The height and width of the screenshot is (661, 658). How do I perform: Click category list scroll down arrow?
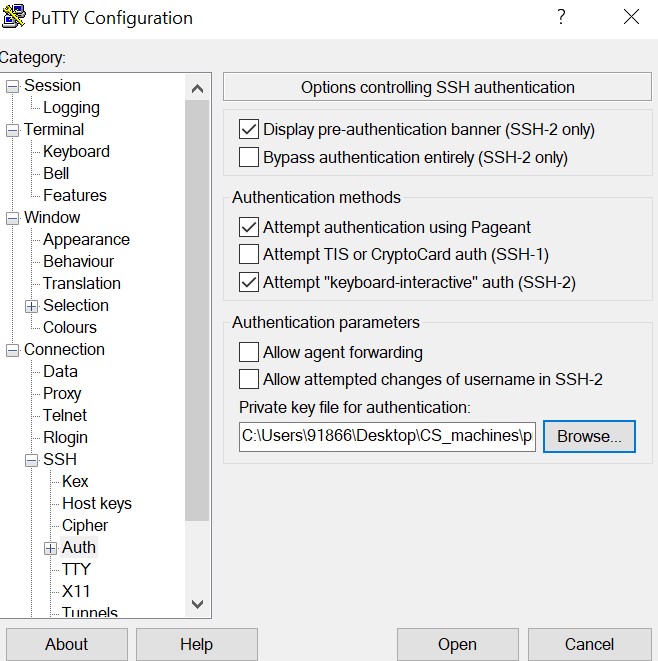click(197, 604)
